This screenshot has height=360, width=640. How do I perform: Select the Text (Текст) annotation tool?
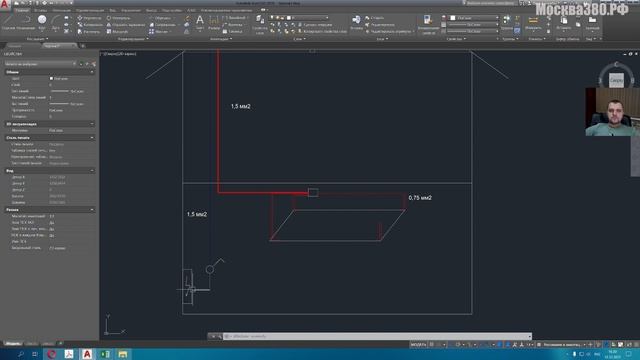click(x=200, y=22)
